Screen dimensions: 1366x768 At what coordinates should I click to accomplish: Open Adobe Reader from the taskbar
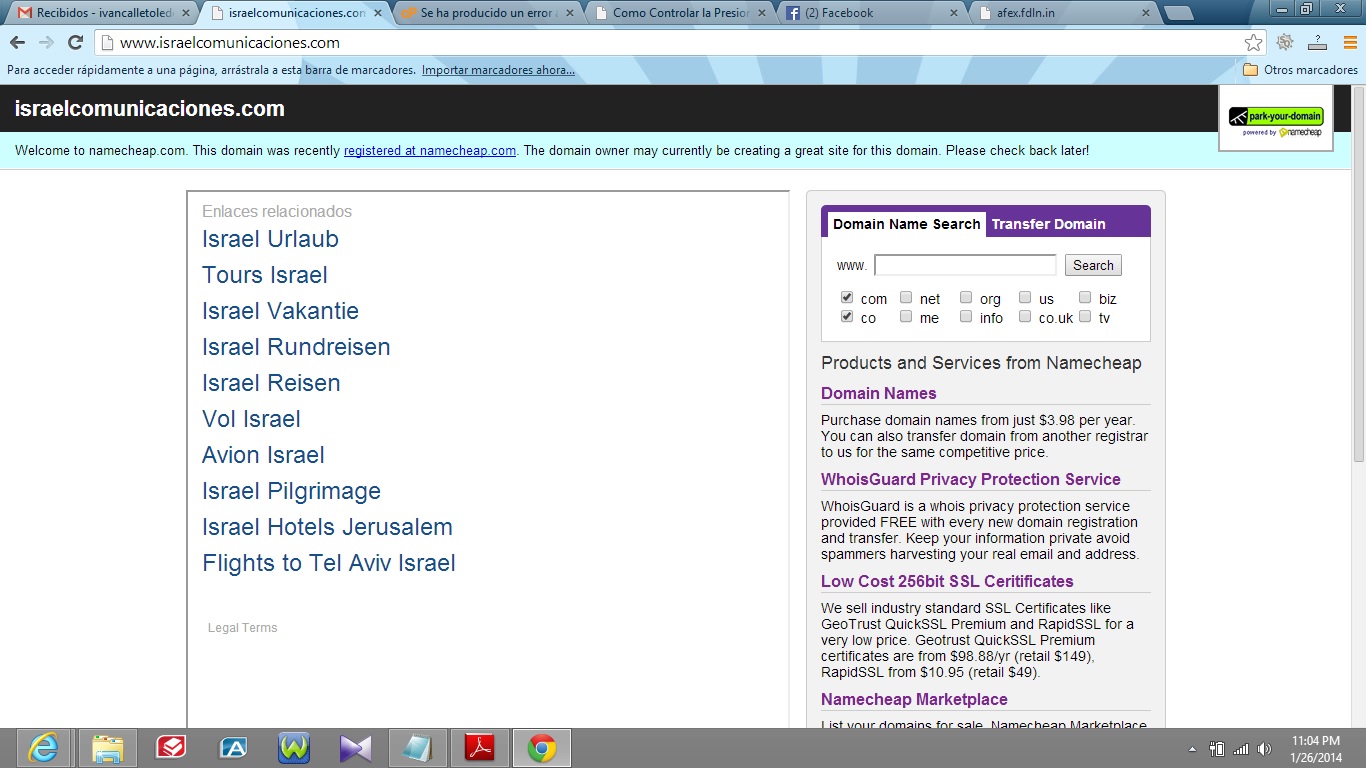480,748
